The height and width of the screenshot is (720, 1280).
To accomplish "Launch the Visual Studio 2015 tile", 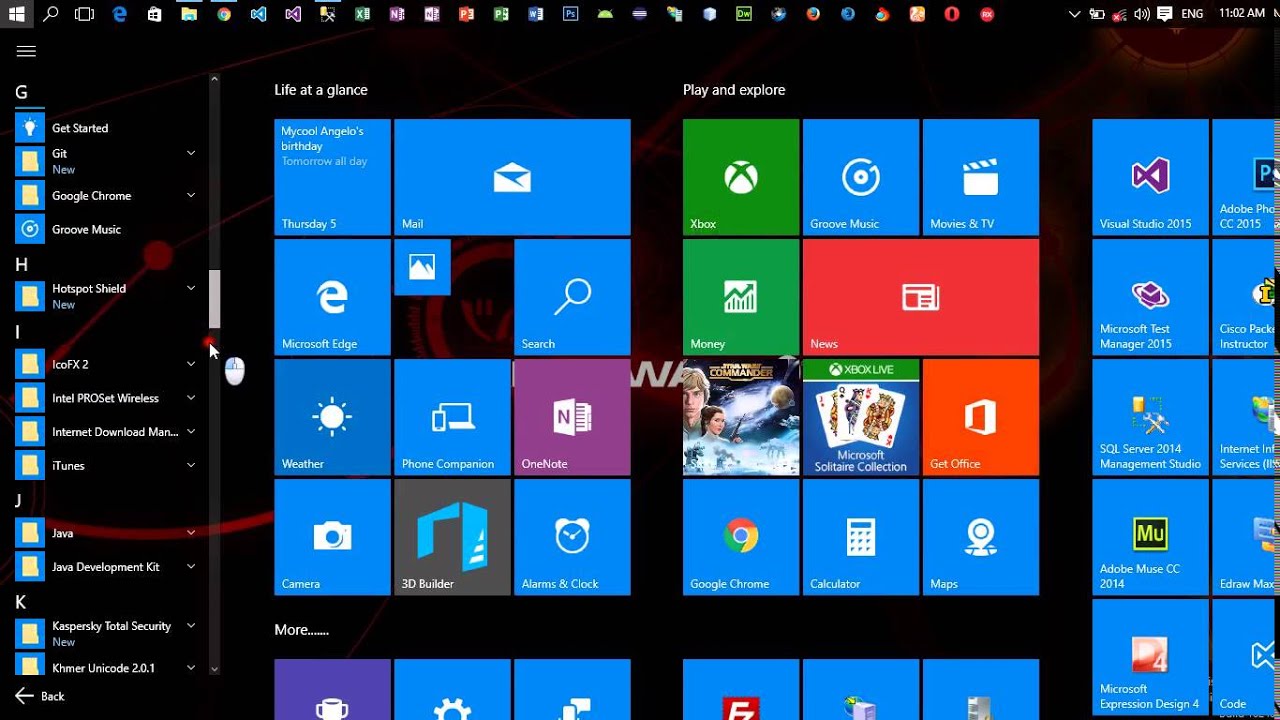I will (x=1150, y=177).
